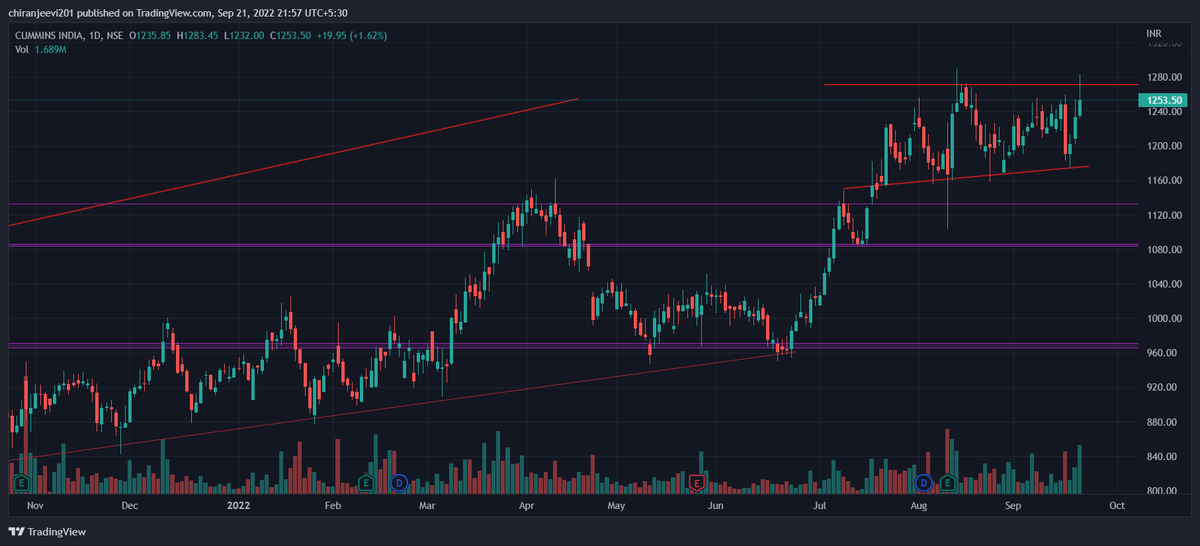
Task: Open the dividend marker in late February
Action: click(400, 483)
